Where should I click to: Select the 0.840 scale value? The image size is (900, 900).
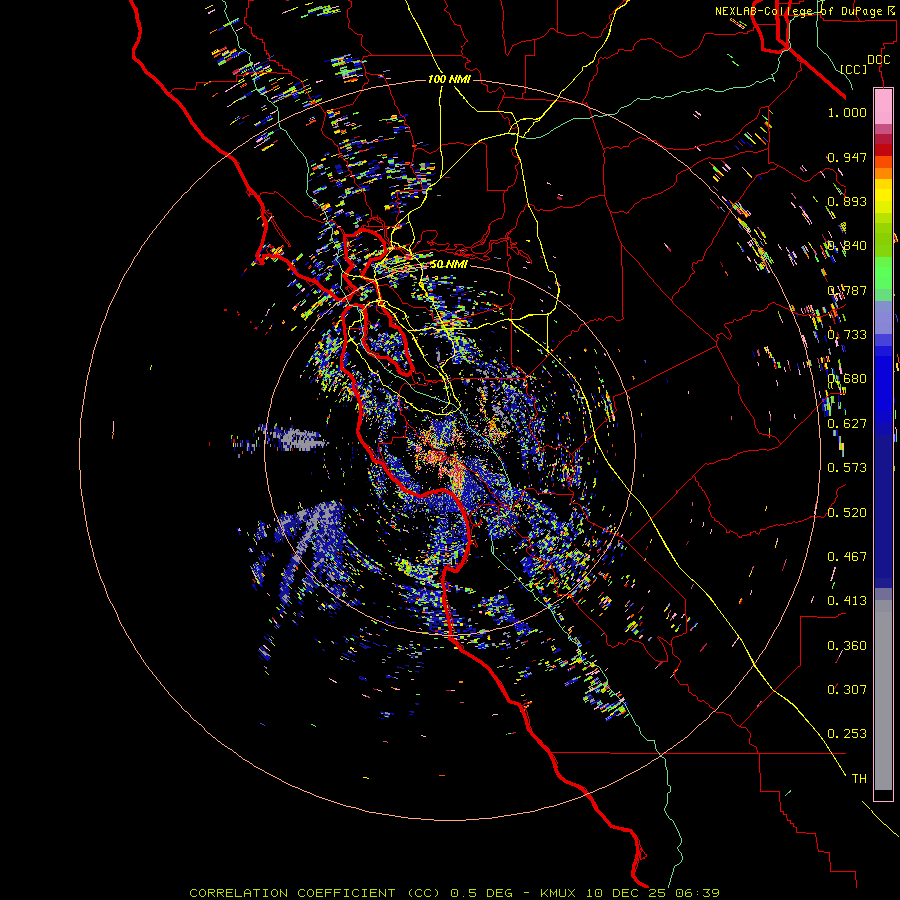pyautogui.click(x=847, y=246)
